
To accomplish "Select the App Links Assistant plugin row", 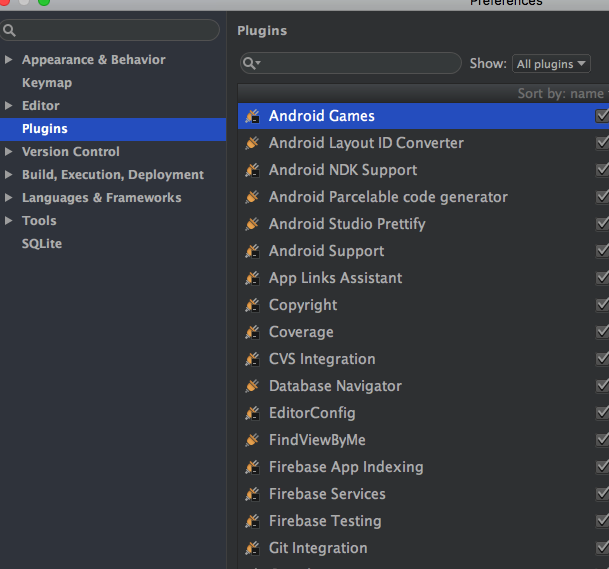I will (423, 278).
